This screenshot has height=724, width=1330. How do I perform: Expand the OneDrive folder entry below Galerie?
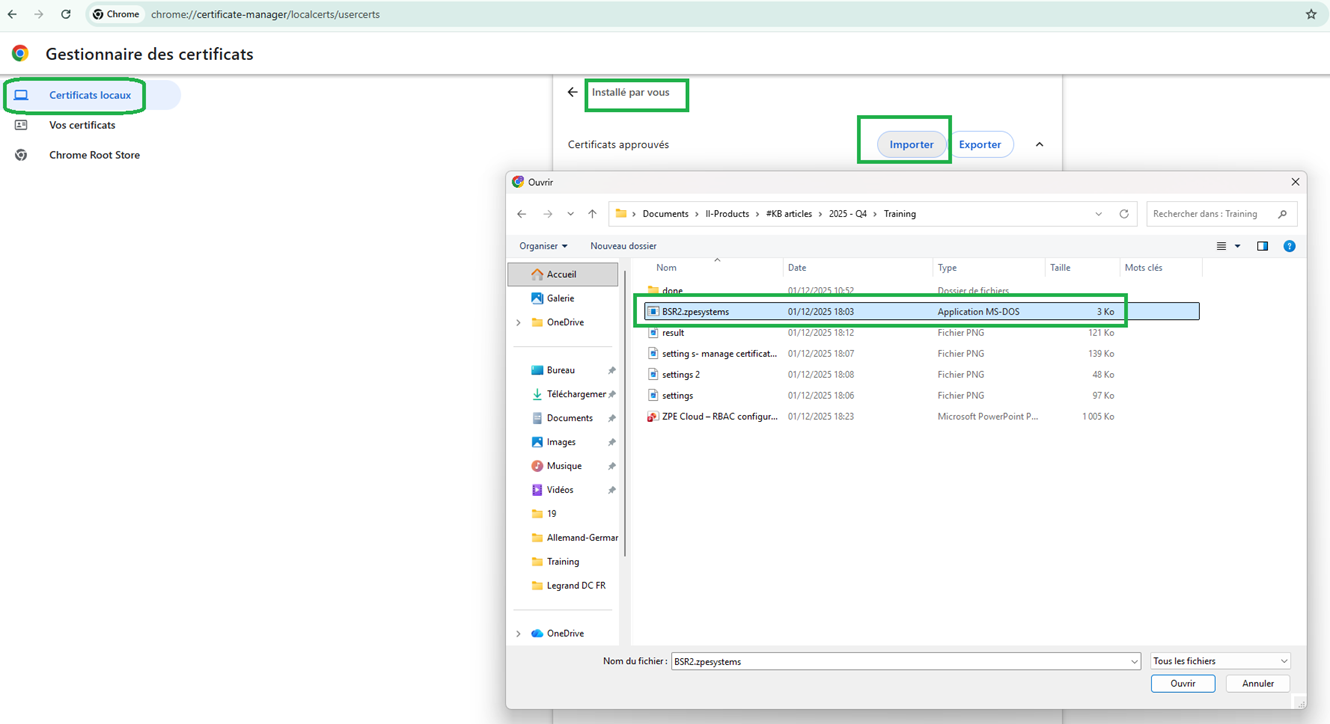click(518, 322)
